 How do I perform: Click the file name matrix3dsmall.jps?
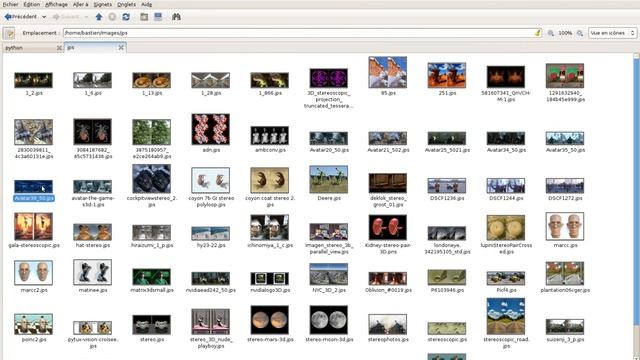(152, 290)
